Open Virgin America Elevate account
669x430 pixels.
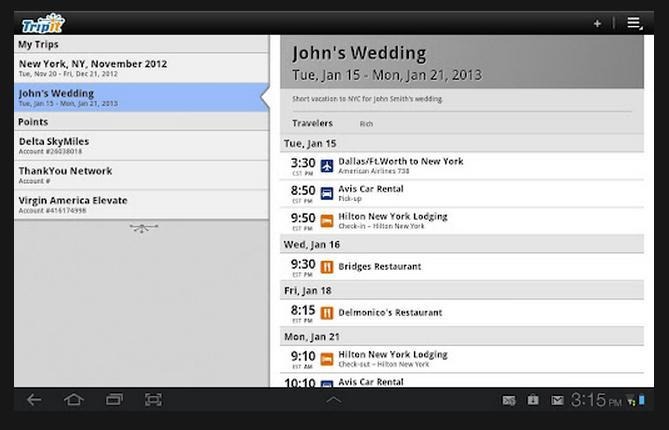[140, 204]
